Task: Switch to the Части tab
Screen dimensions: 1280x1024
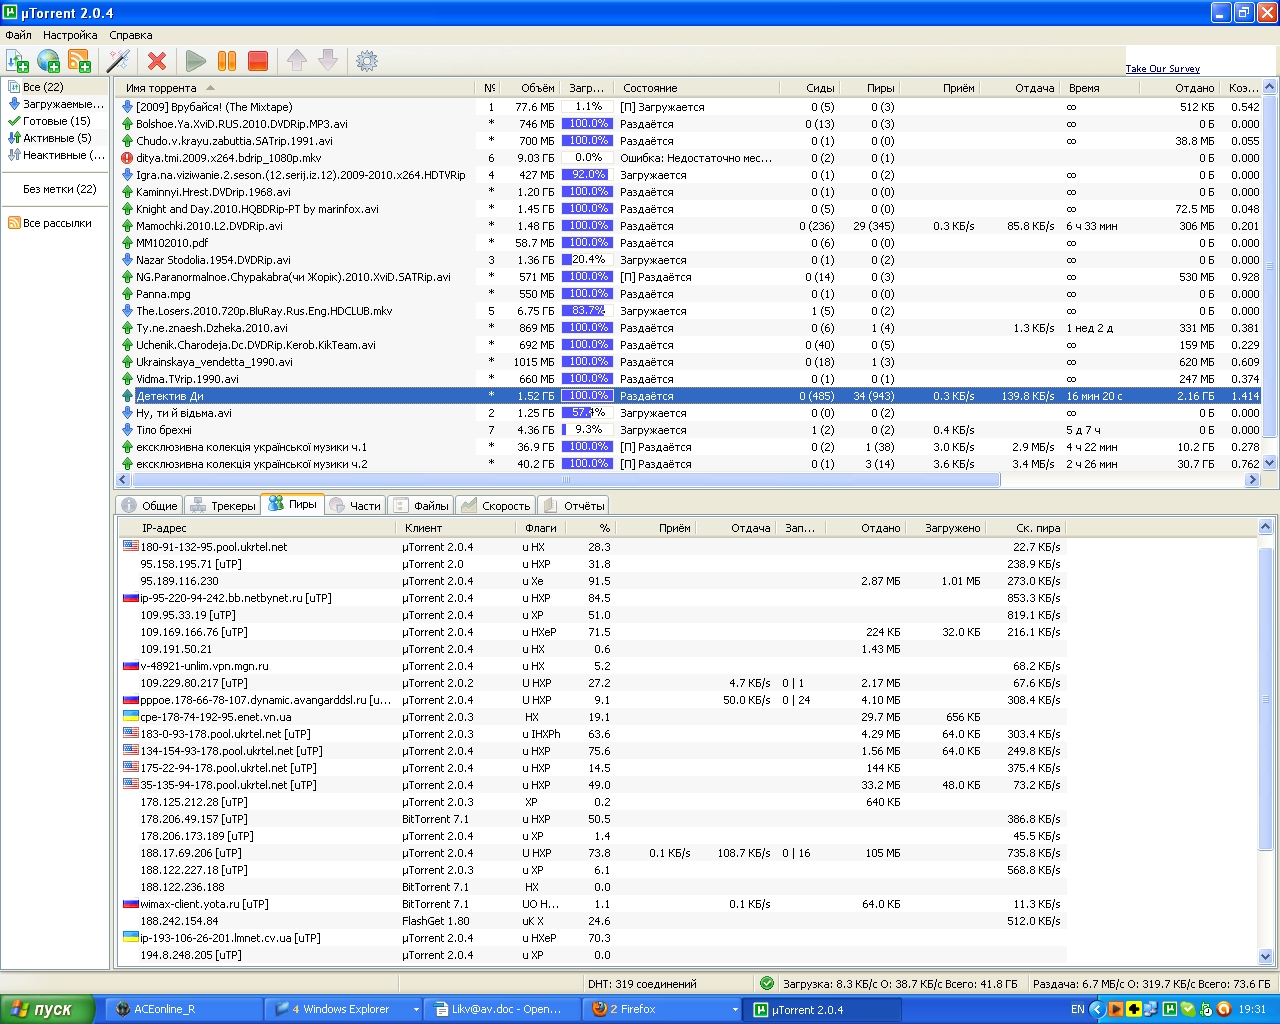Action: tap(355, 506)
